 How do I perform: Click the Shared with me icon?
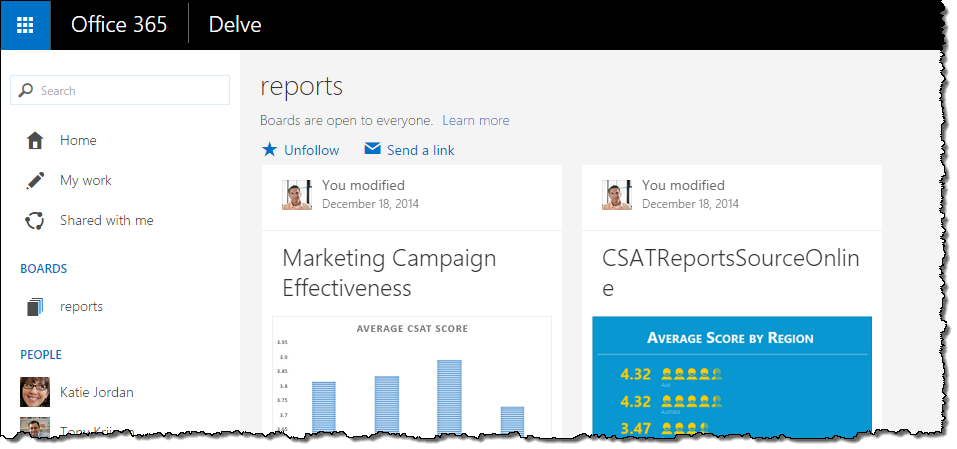[x=34, y=221]
